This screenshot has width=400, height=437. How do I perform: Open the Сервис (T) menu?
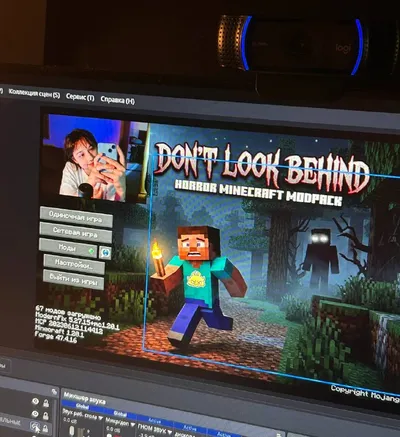[x=80, y=98]
